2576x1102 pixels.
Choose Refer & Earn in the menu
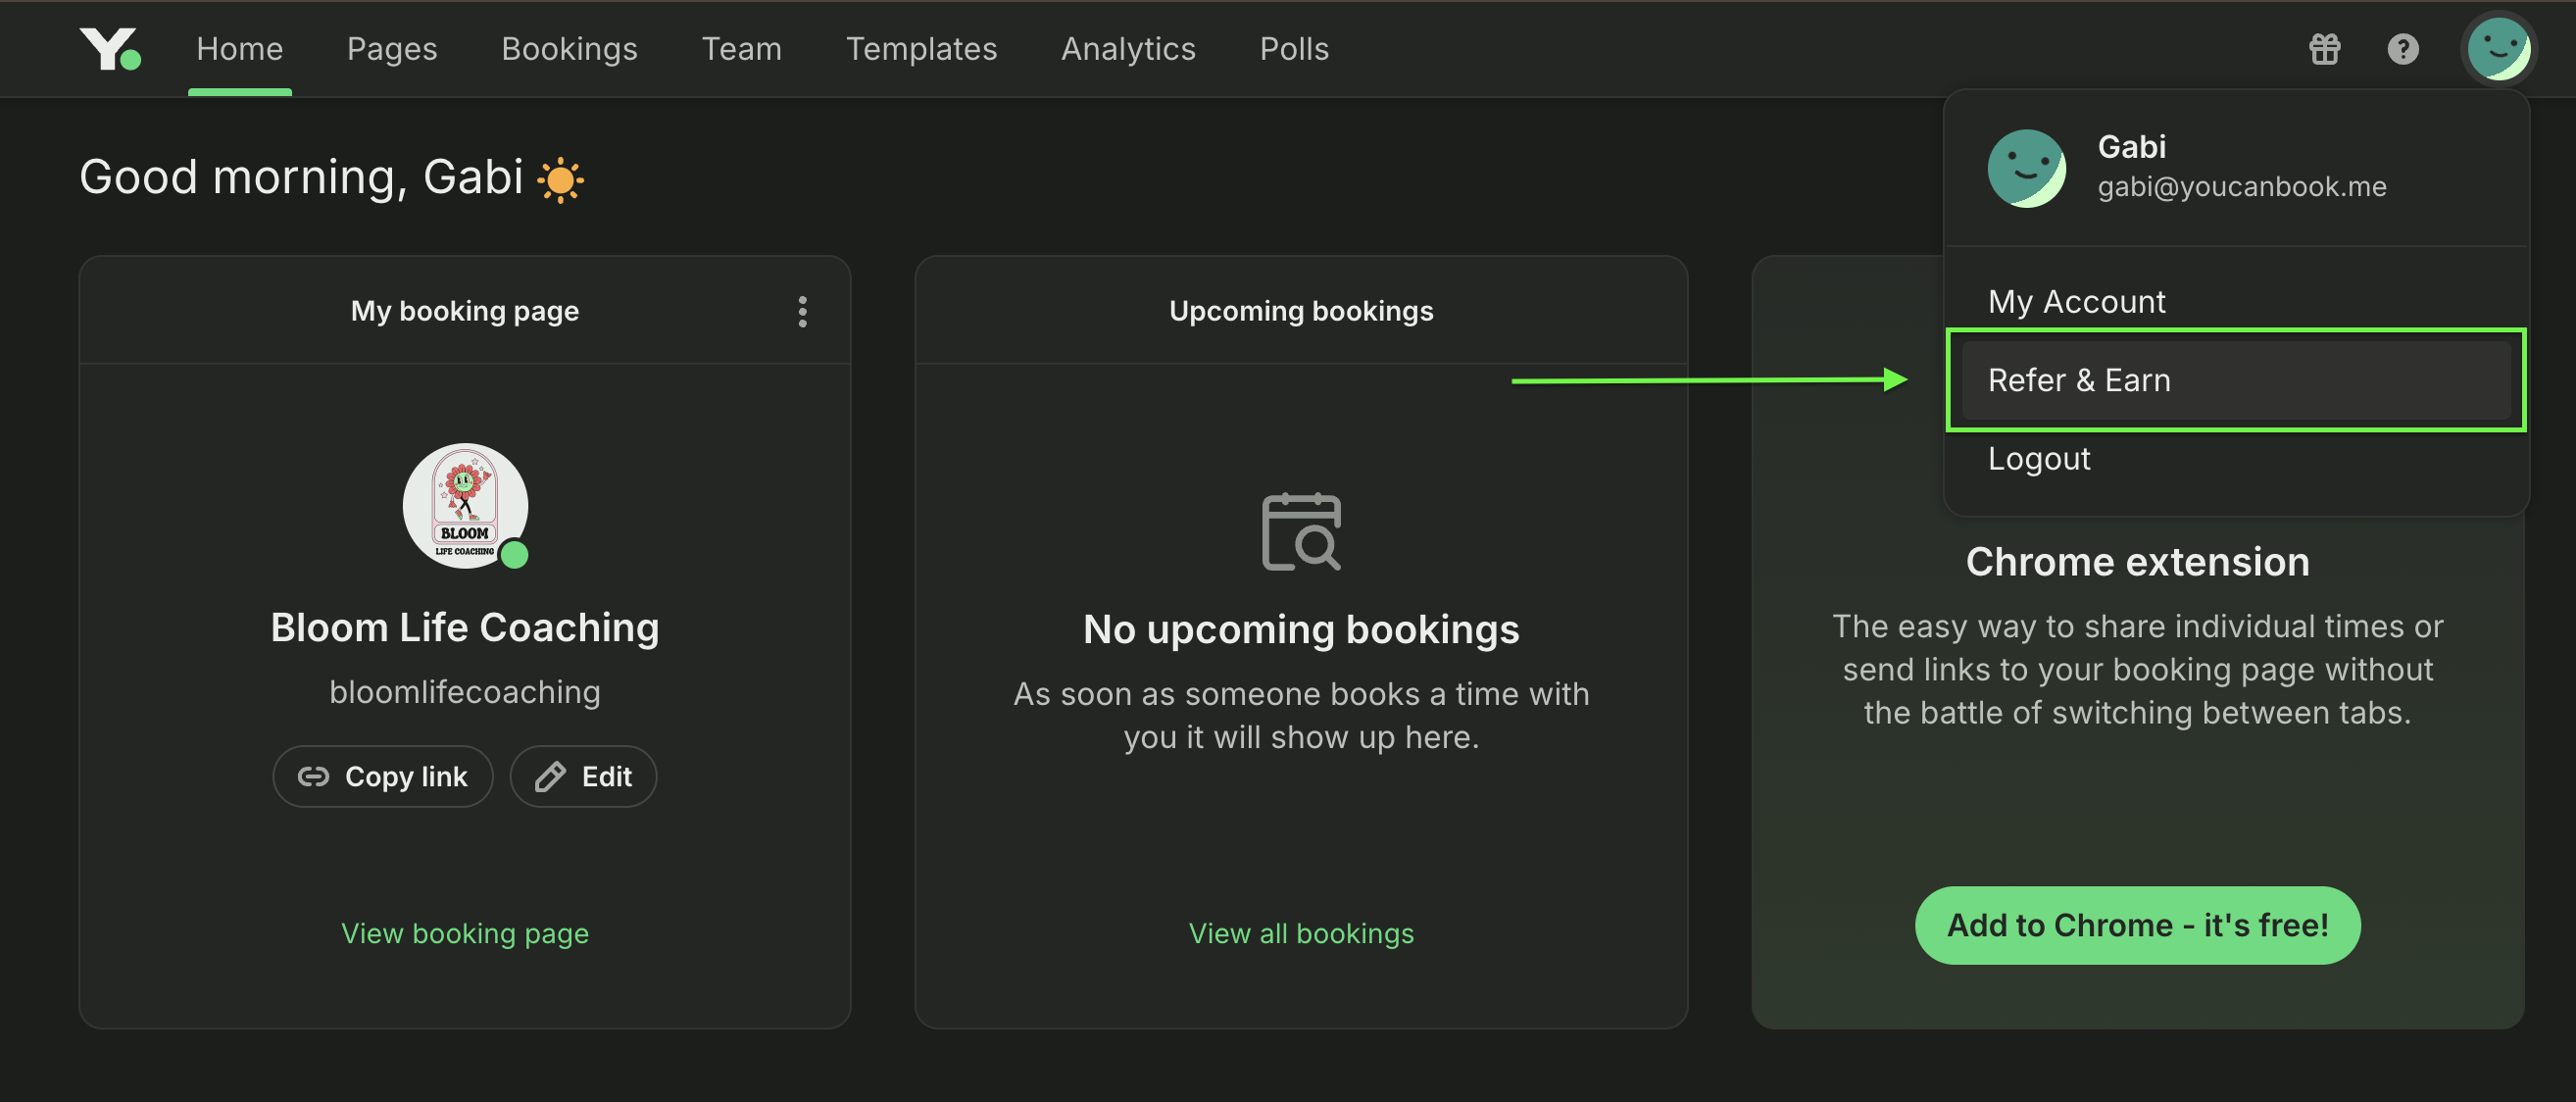pos(2079,380)
